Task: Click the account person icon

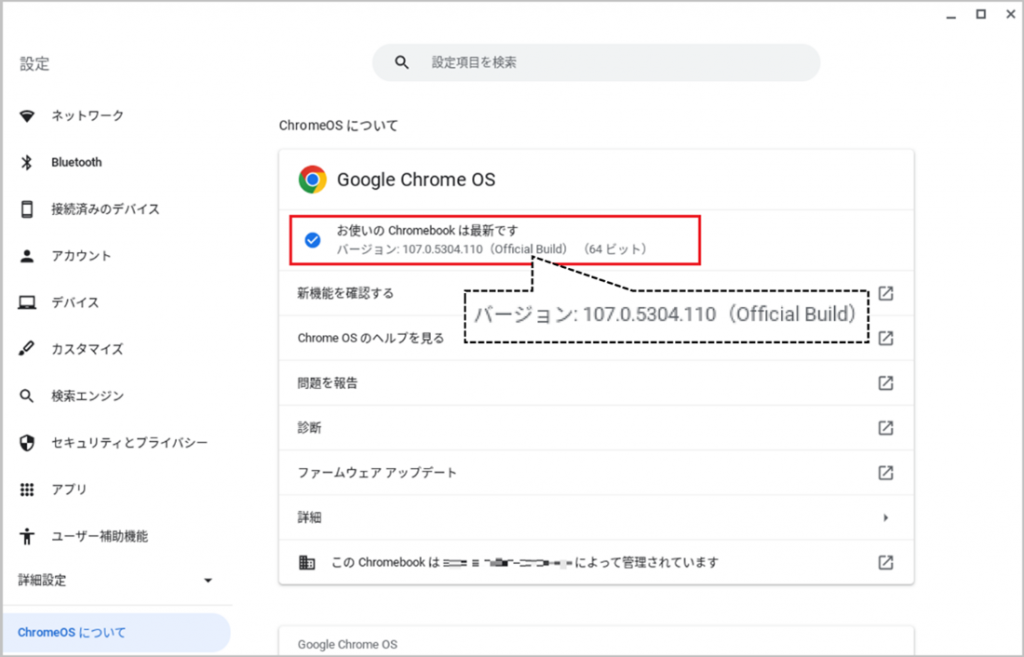Action: pos(28,256)
